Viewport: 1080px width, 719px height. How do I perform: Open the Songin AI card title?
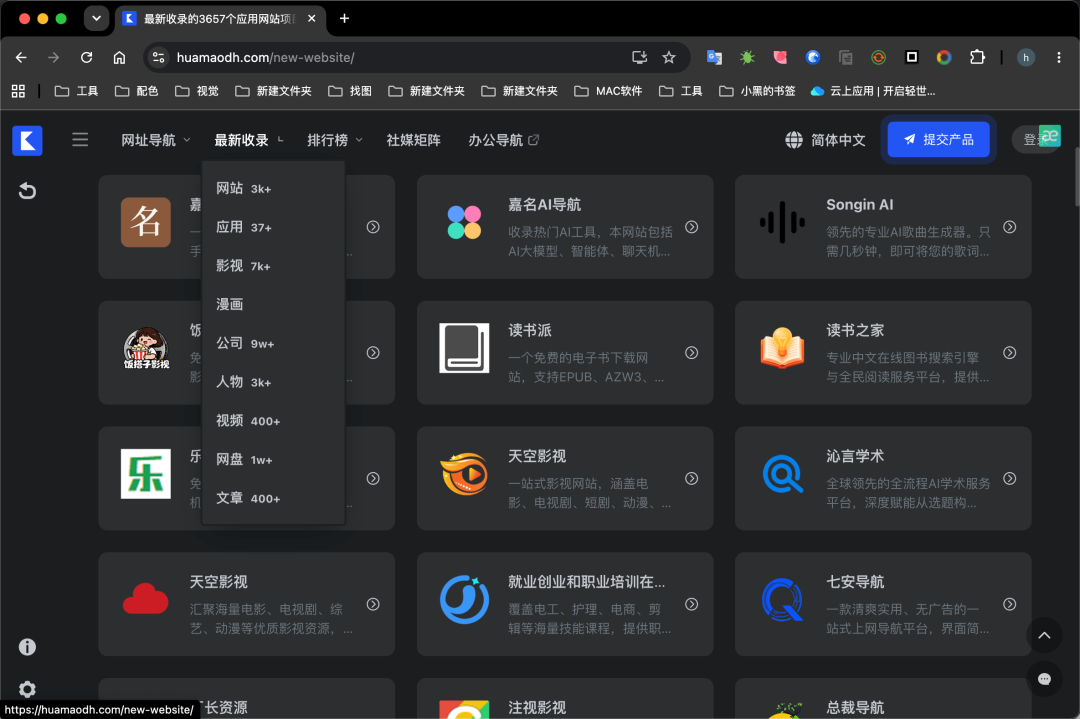tap(860, 205)
